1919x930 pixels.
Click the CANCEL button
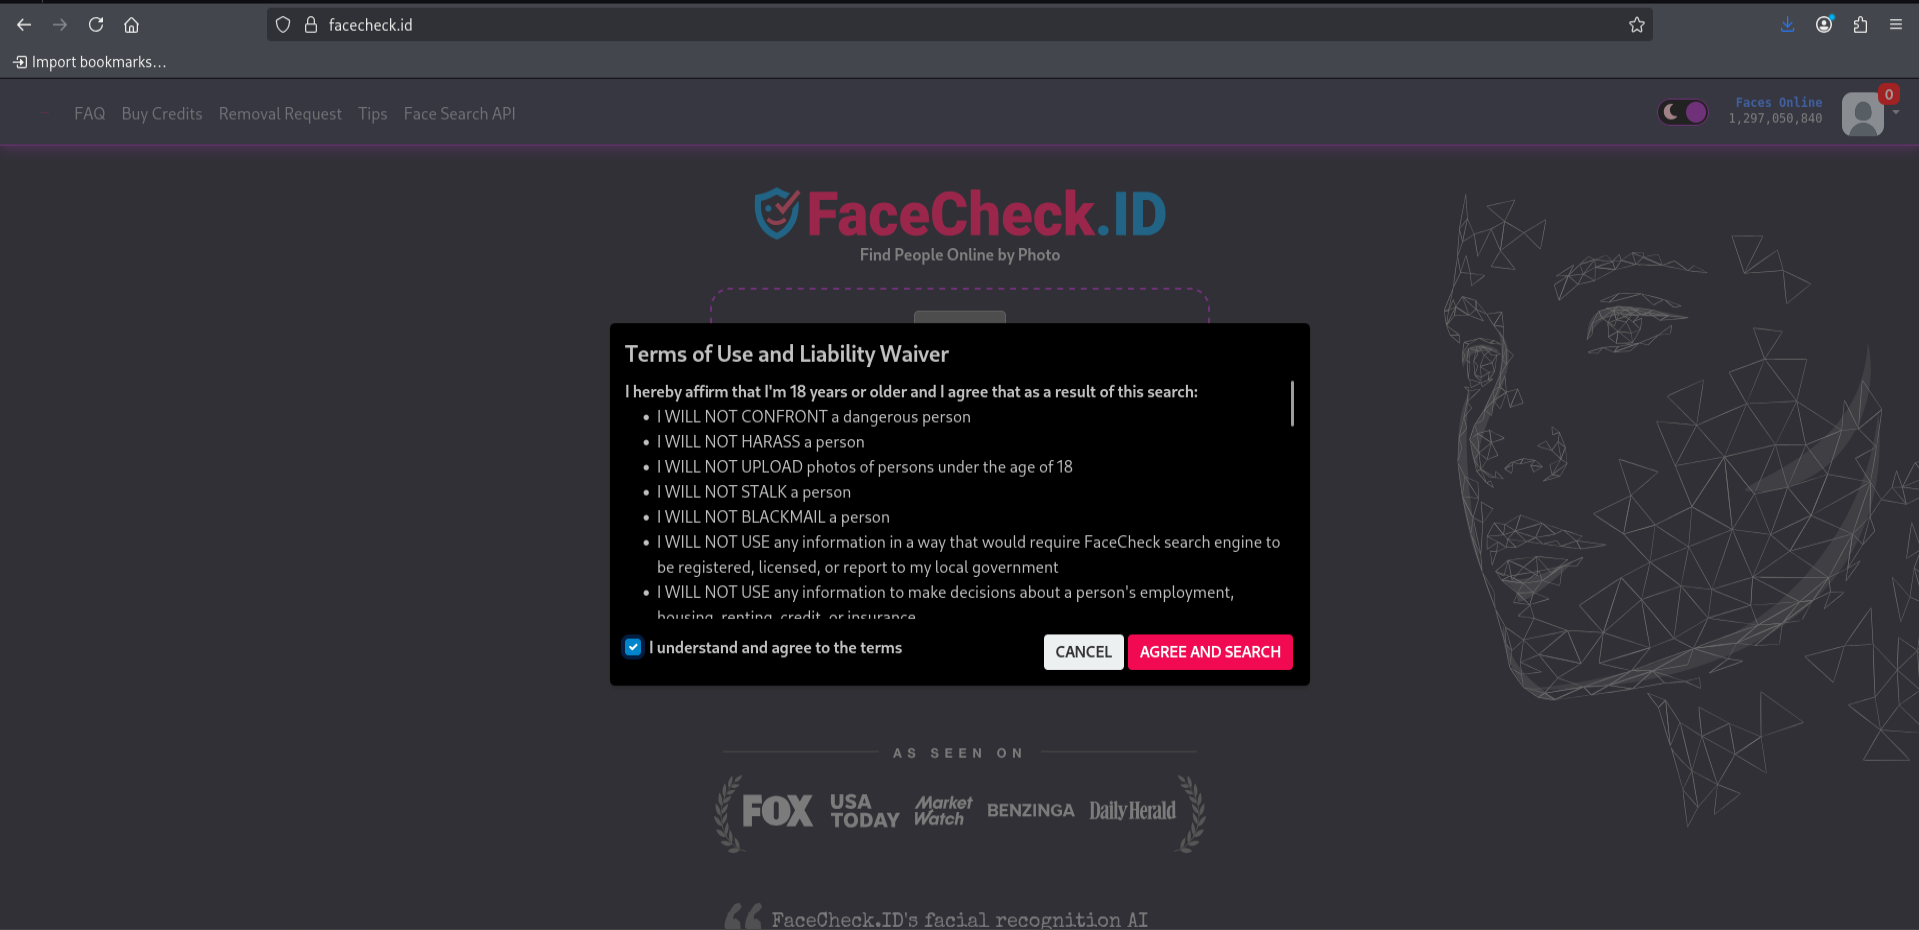pyautogui.click(x=1083, y=652)
